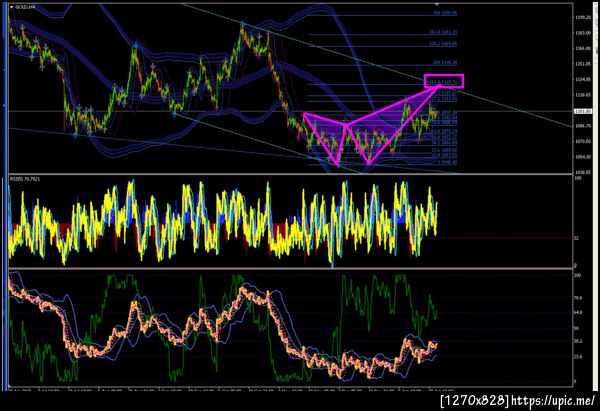Viewport: 600px width, 411px height.
Task: Click the highlighted current price tag on axis
Action: 582,111
